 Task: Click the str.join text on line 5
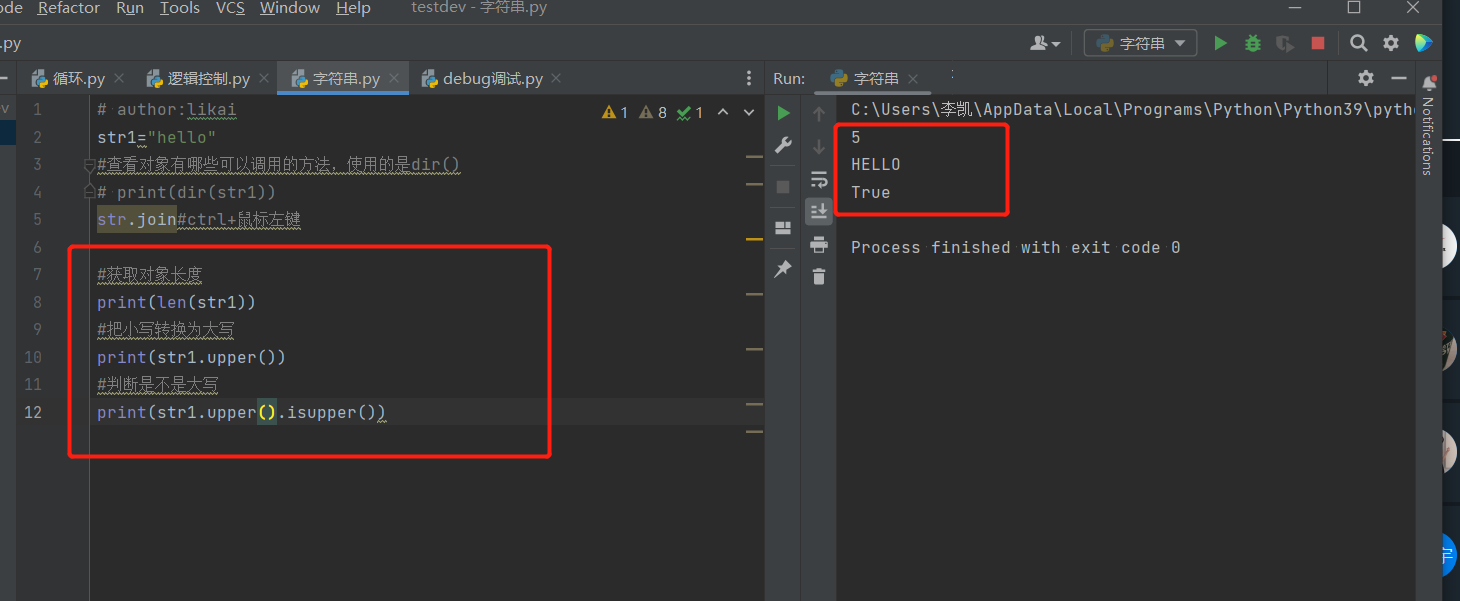coord(137,220)
